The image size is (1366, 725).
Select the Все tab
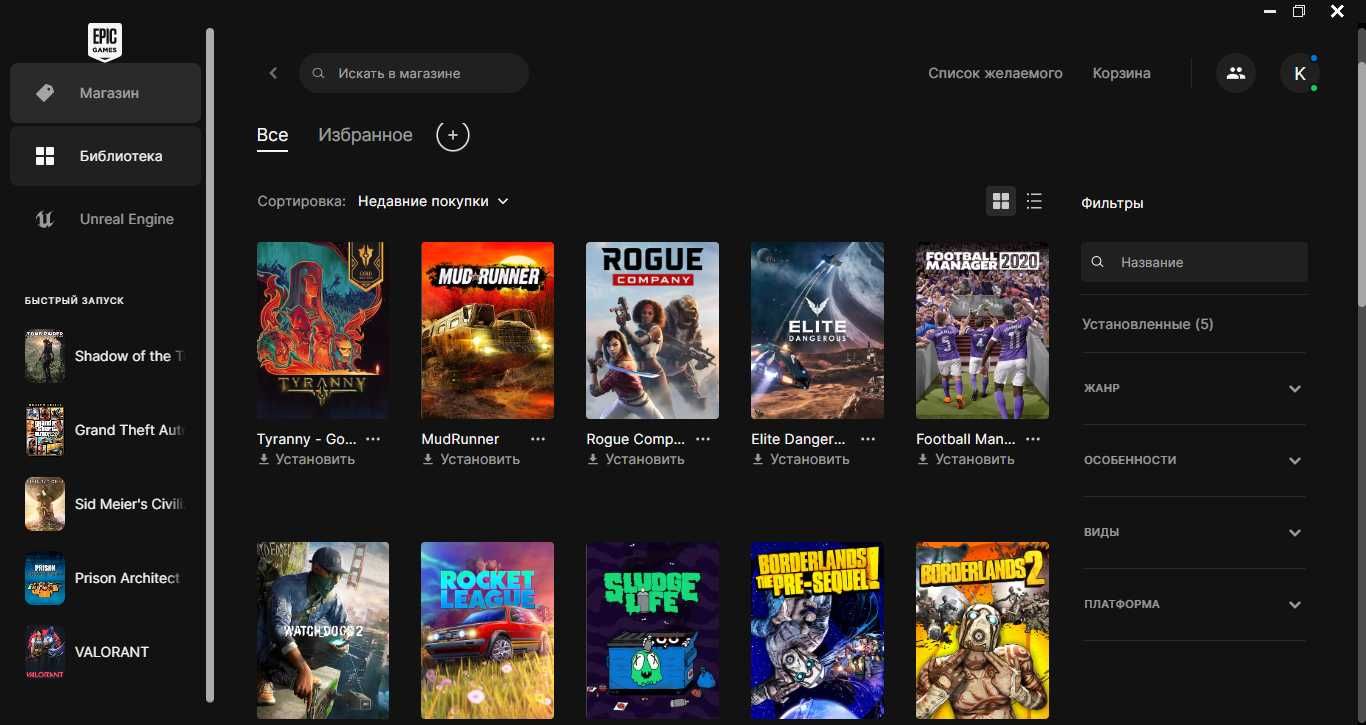pos(272,135)
